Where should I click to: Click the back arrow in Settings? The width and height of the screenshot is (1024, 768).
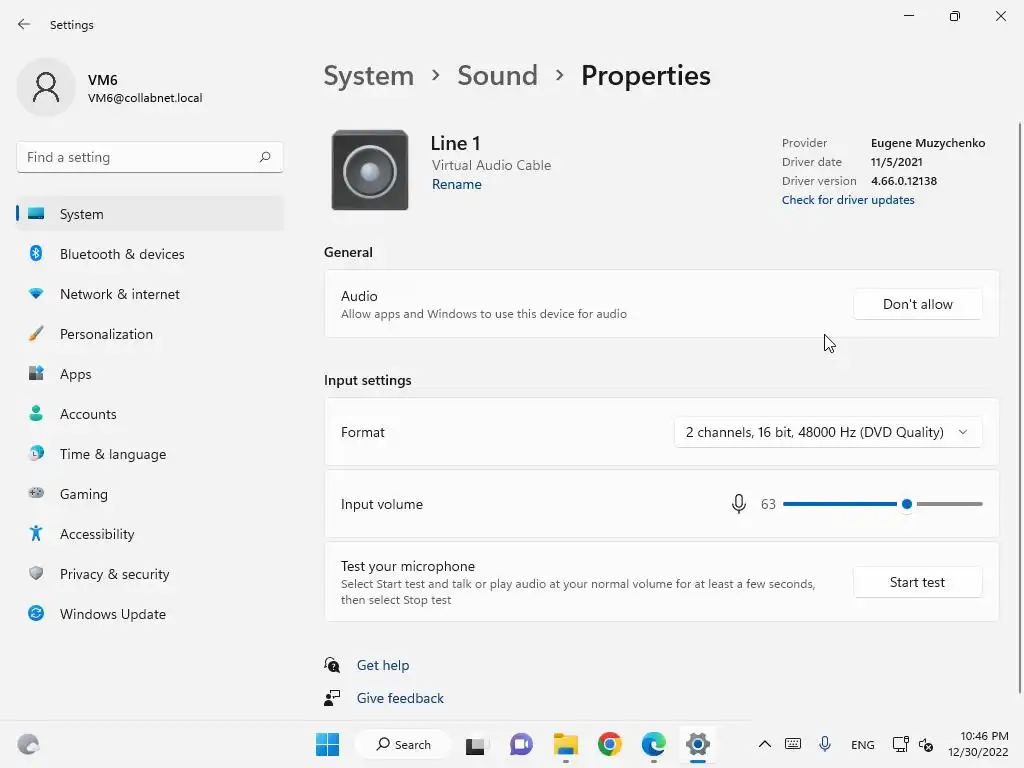click(24, 24)
